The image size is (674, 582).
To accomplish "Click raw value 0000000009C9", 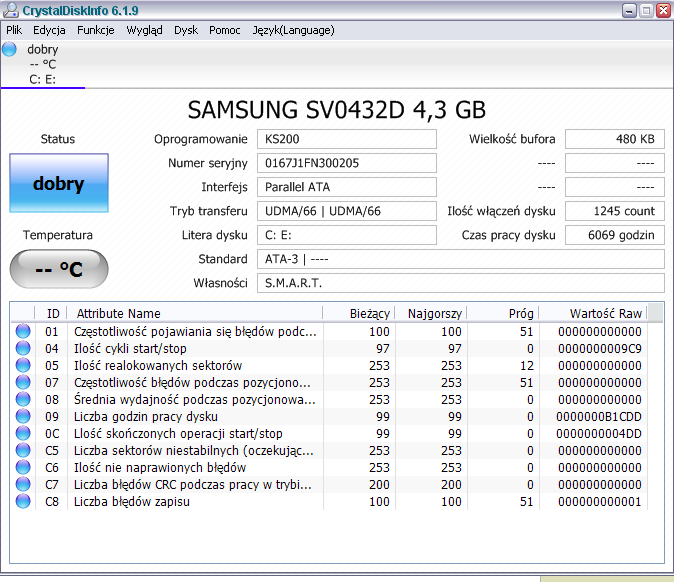I will (600, 349).
